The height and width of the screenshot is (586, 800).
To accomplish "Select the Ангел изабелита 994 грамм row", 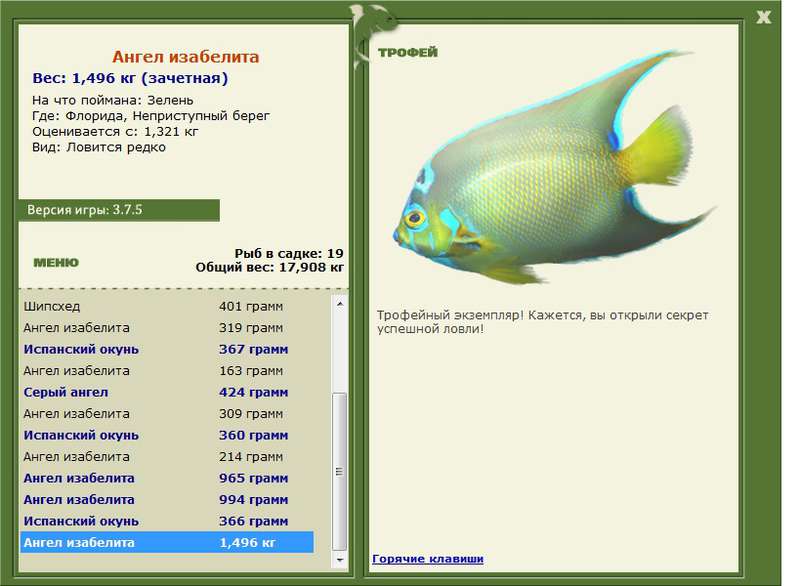I will [167, 499].
